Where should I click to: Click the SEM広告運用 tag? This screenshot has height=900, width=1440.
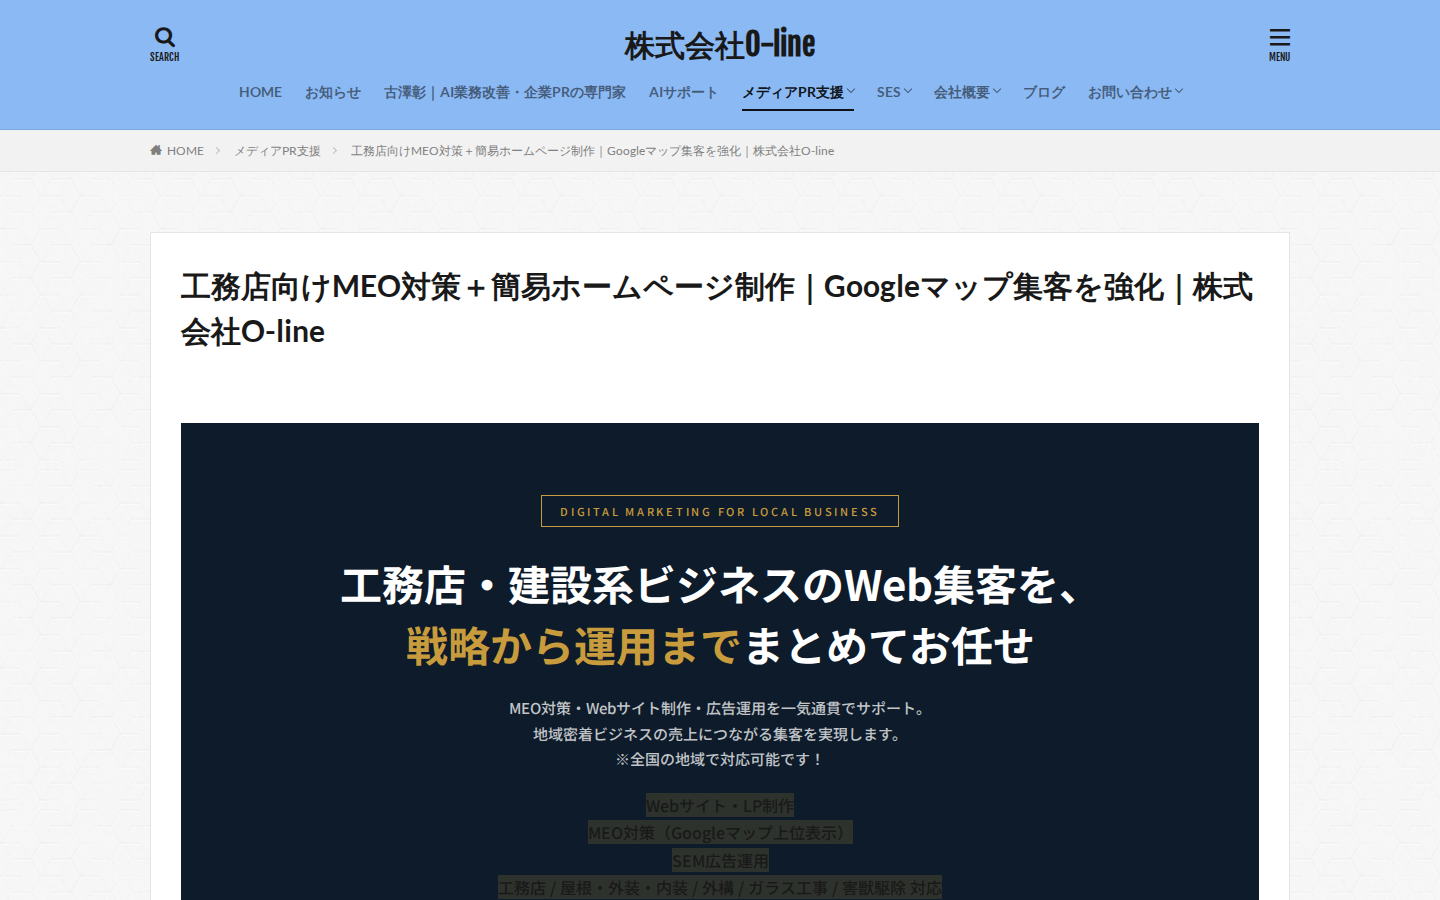[x=720, y=860]
